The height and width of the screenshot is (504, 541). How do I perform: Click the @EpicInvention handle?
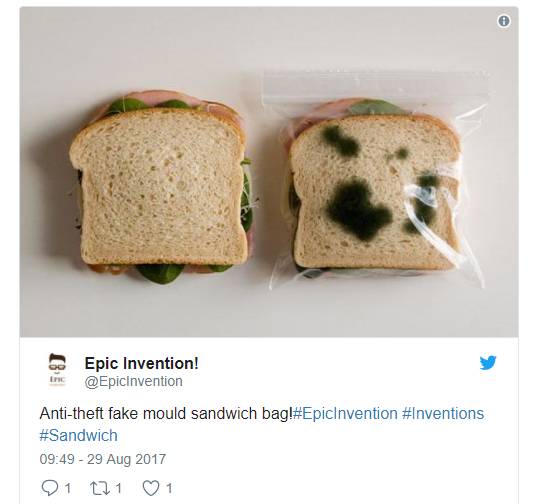pyautogui.click(x=134, y=382)
